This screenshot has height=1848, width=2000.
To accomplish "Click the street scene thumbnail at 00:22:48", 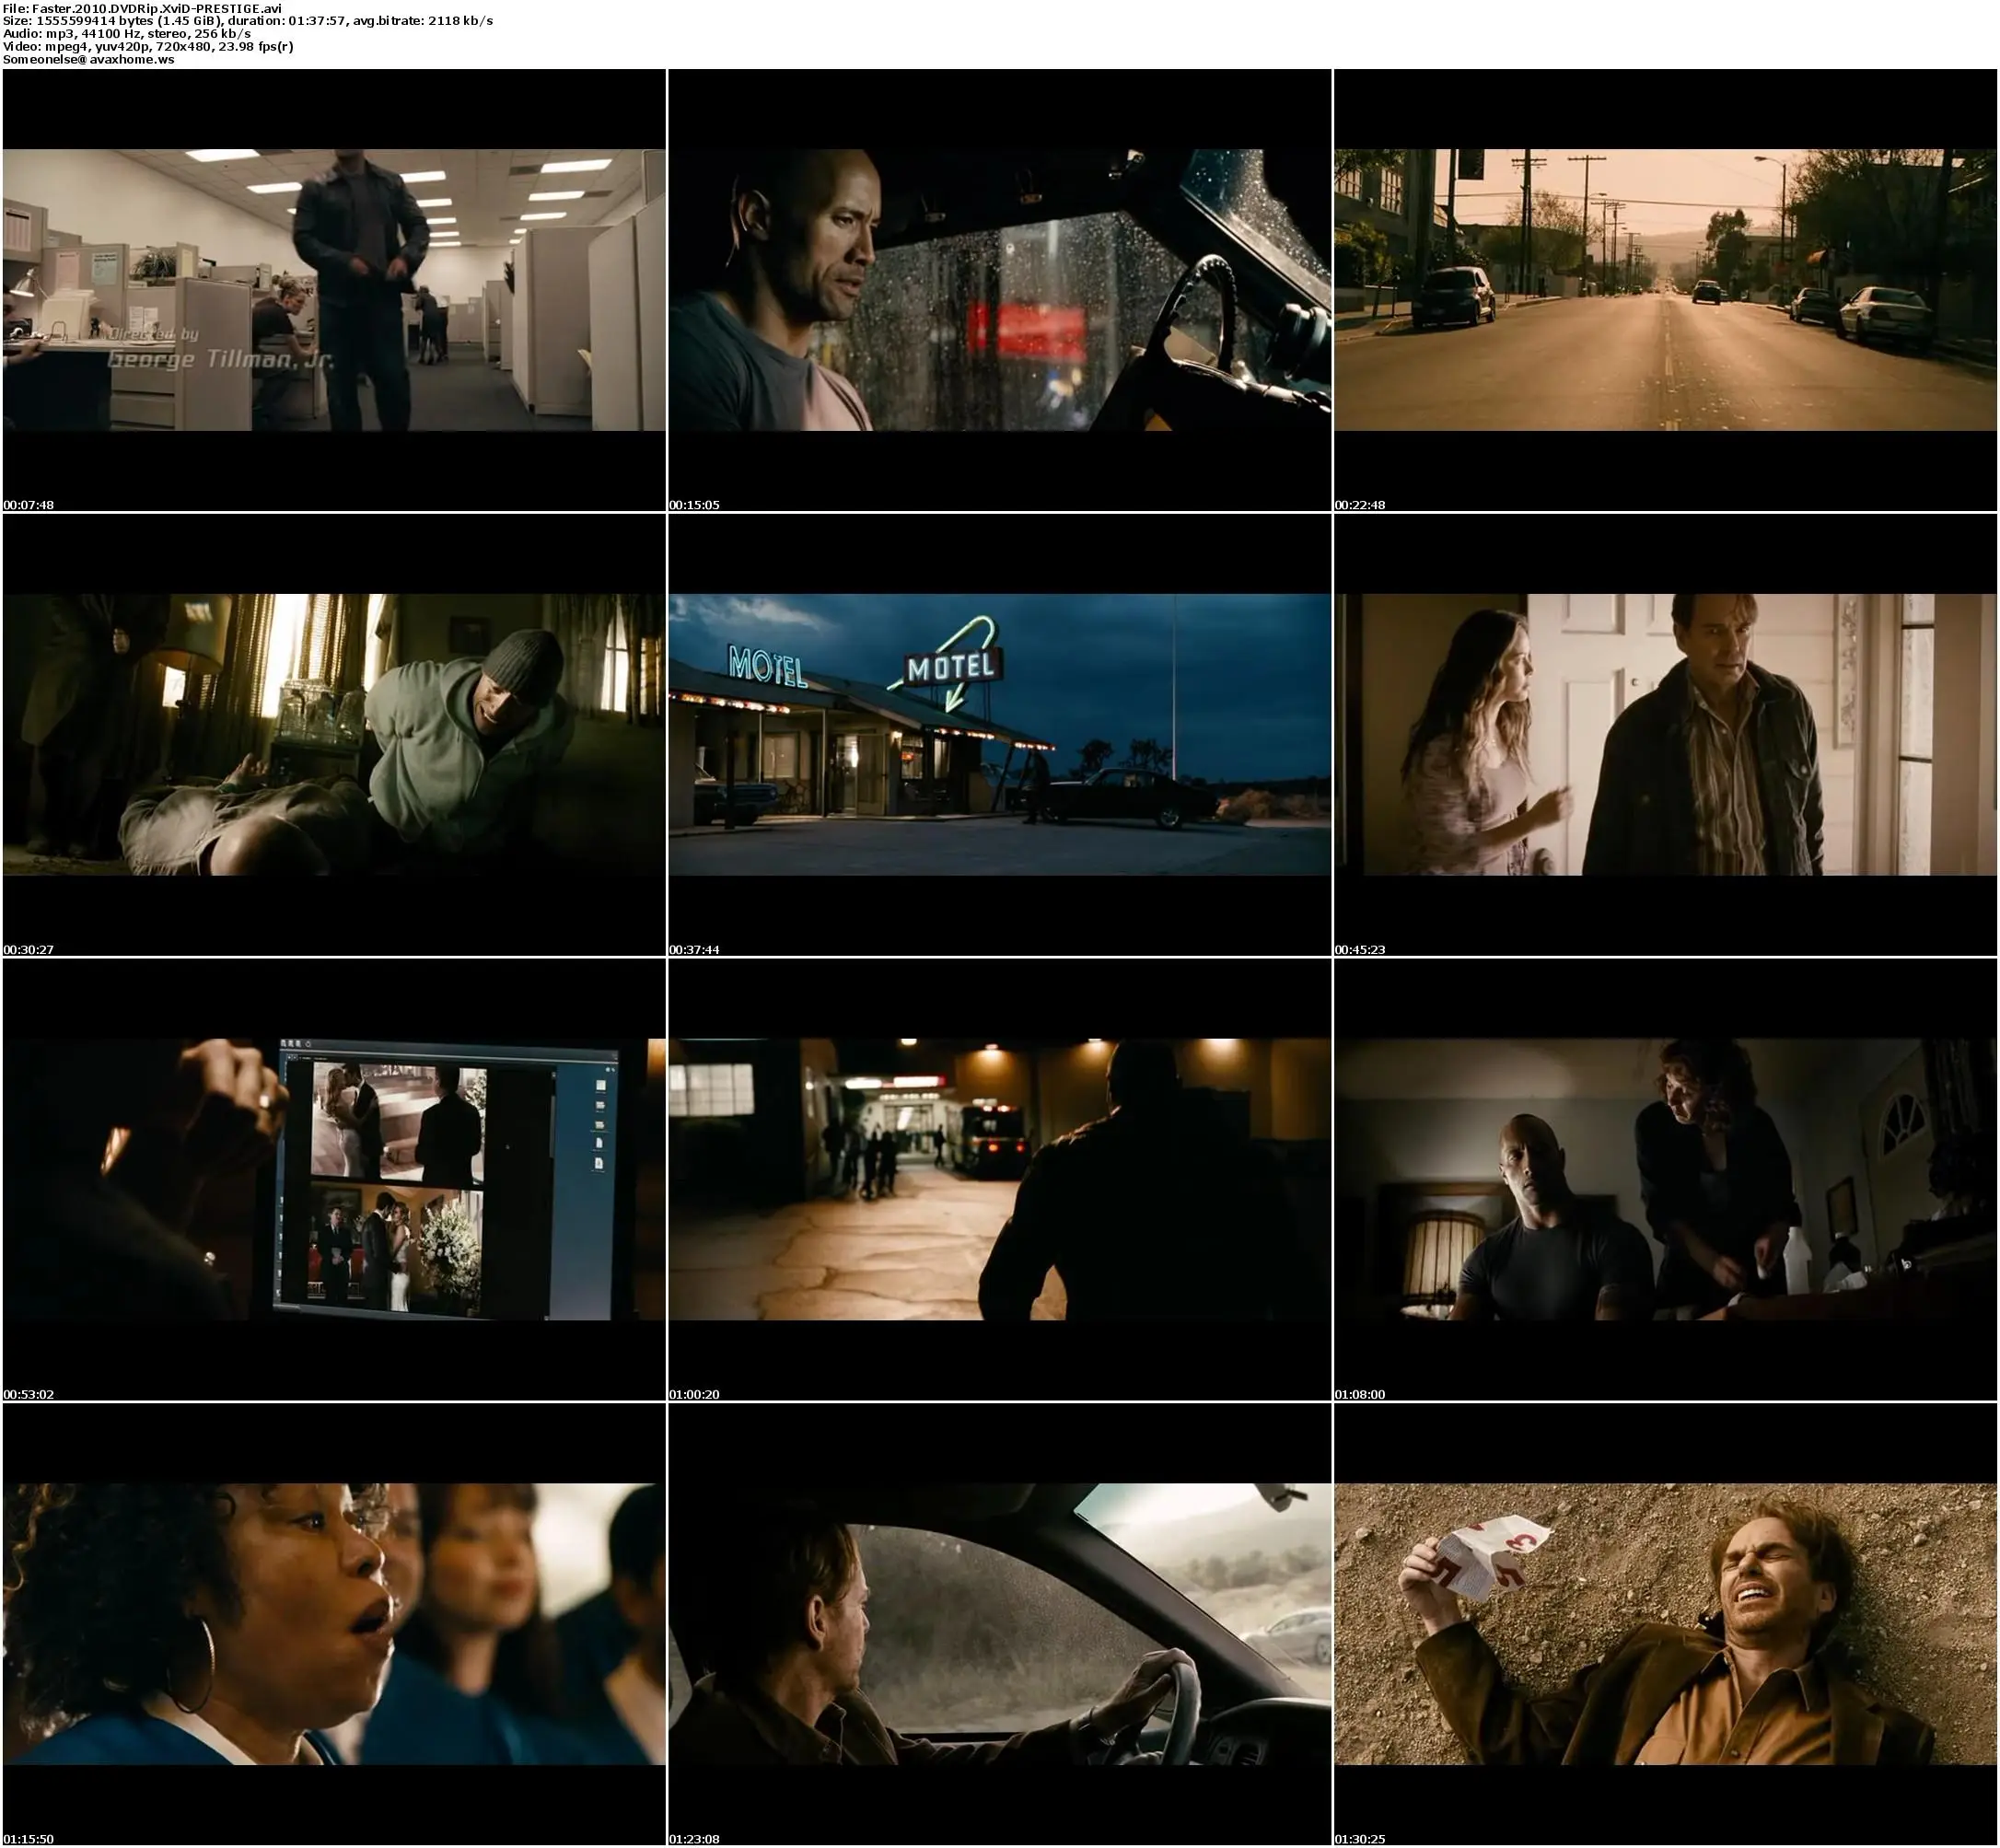I will (x=1666, y=290).
